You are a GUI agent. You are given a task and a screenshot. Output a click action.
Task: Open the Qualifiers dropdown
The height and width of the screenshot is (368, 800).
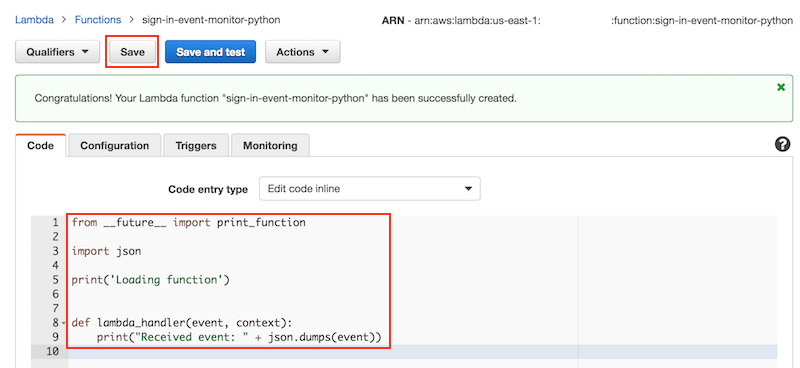tap(58, 52)
